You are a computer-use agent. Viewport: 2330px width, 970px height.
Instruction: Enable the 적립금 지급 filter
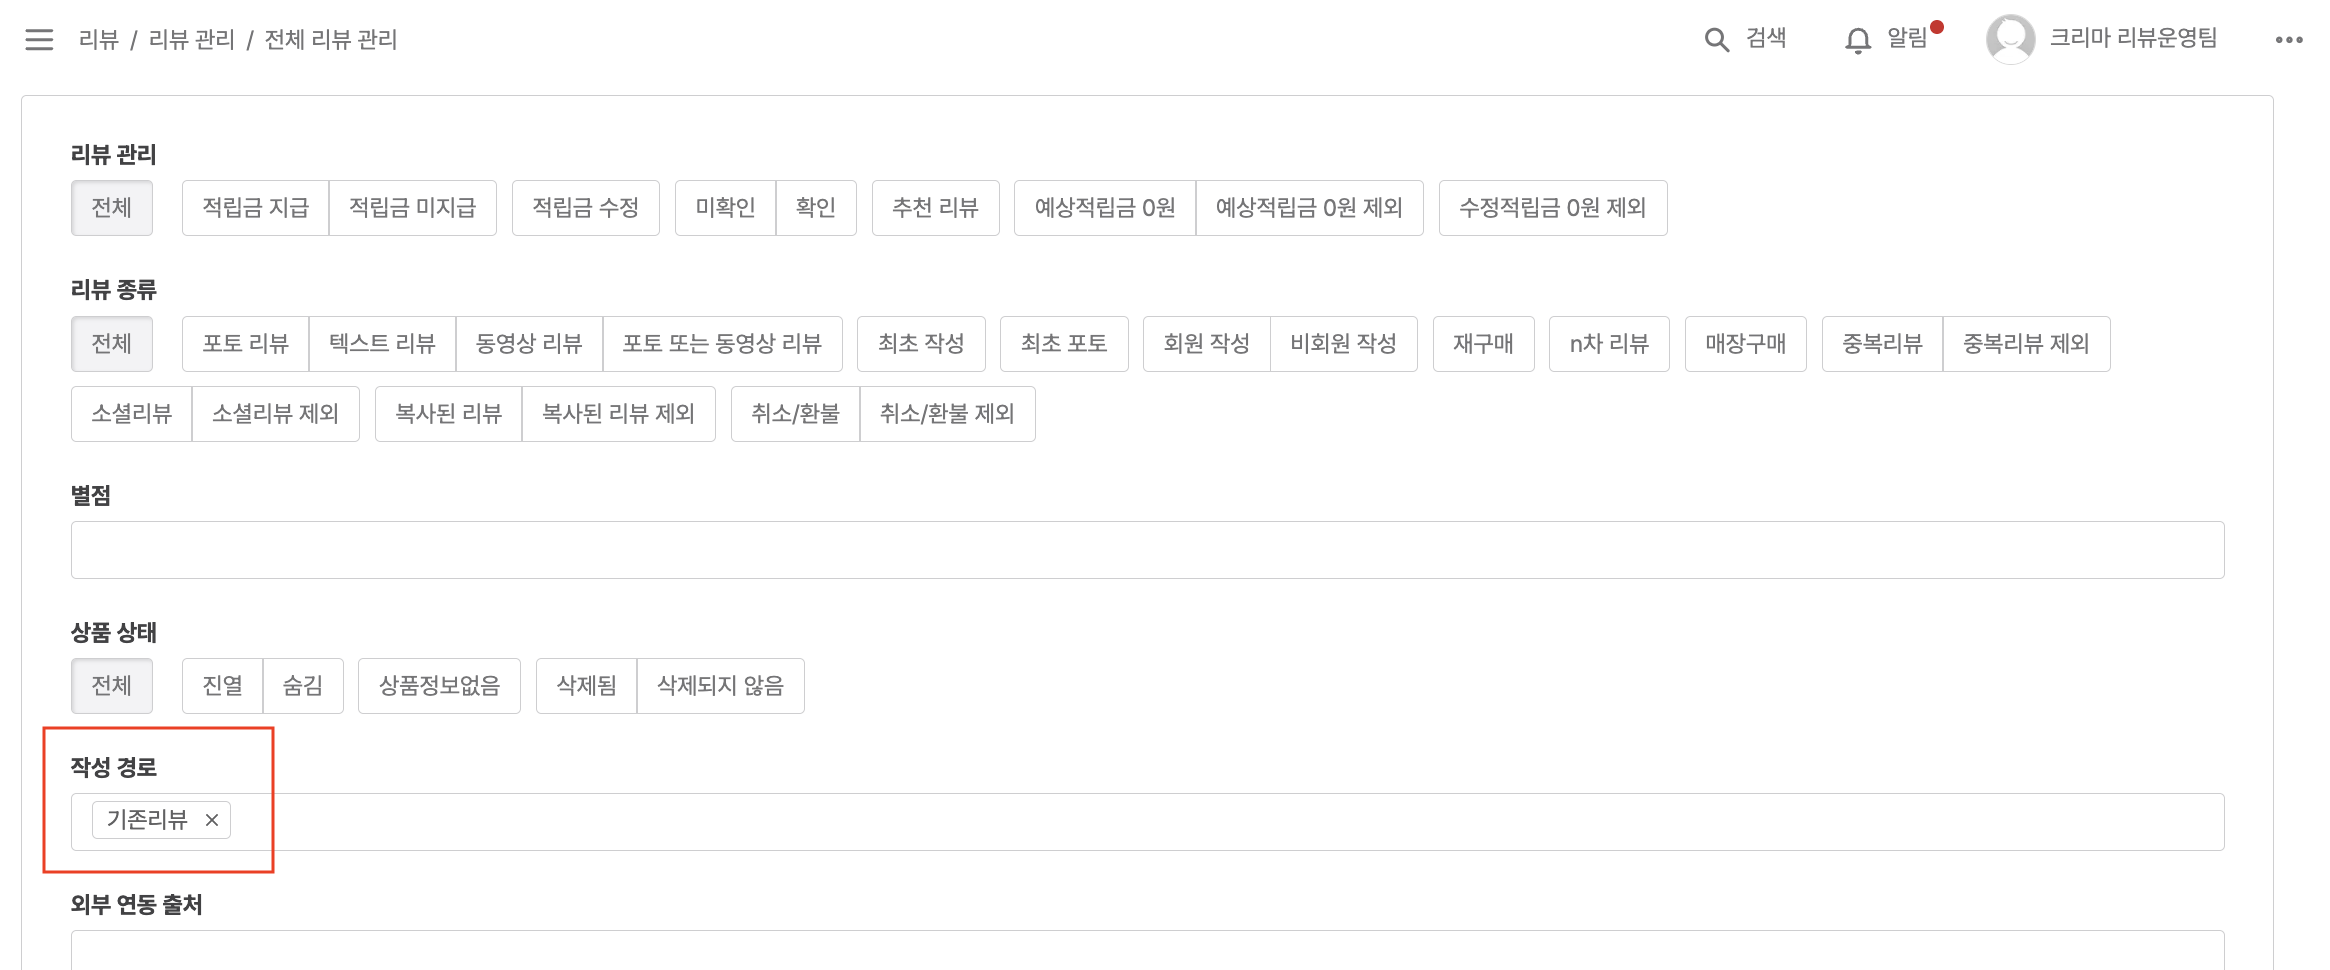(255, 208)
